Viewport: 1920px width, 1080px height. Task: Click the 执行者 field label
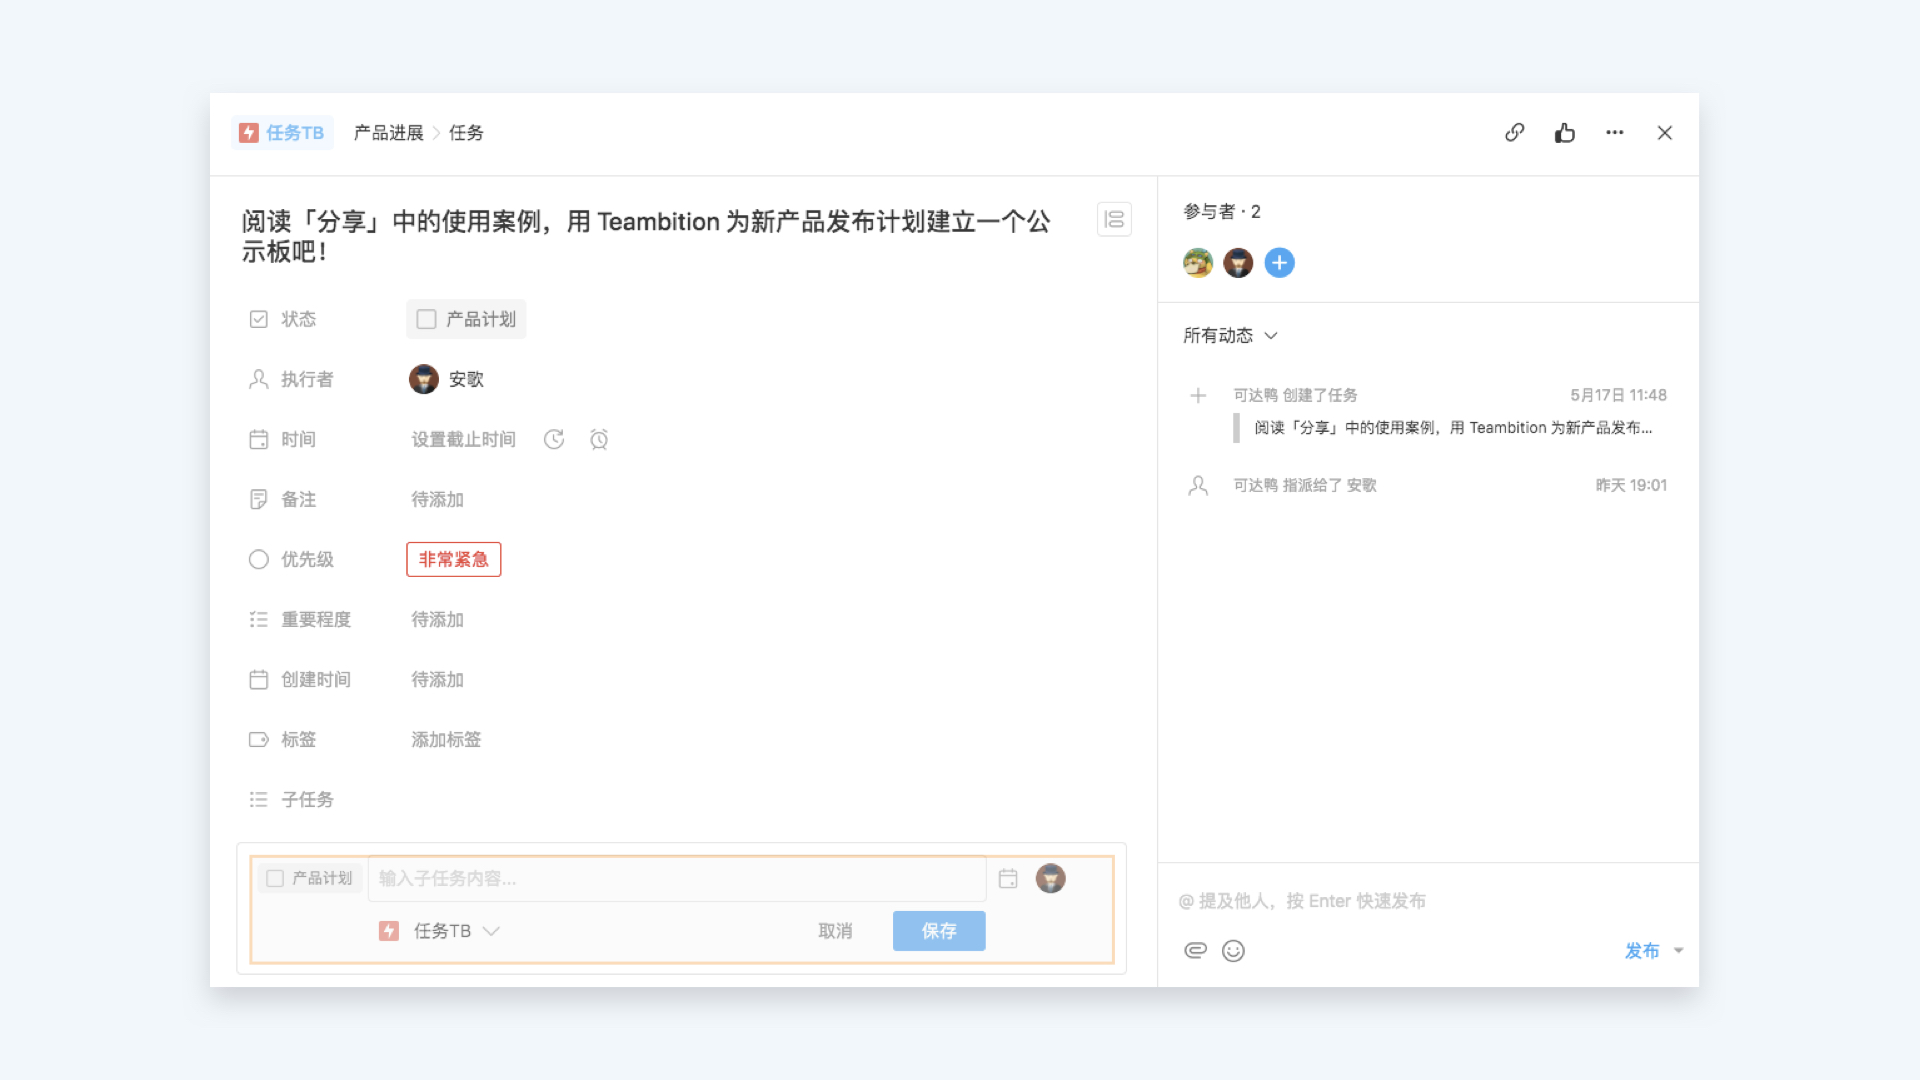(307, 379)
